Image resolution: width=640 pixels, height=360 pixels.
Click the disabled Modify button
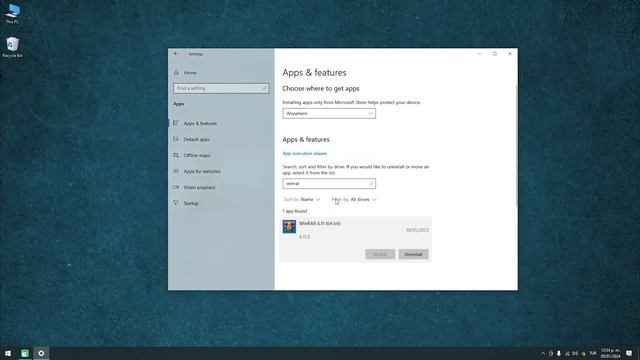[x=380, y=254]
